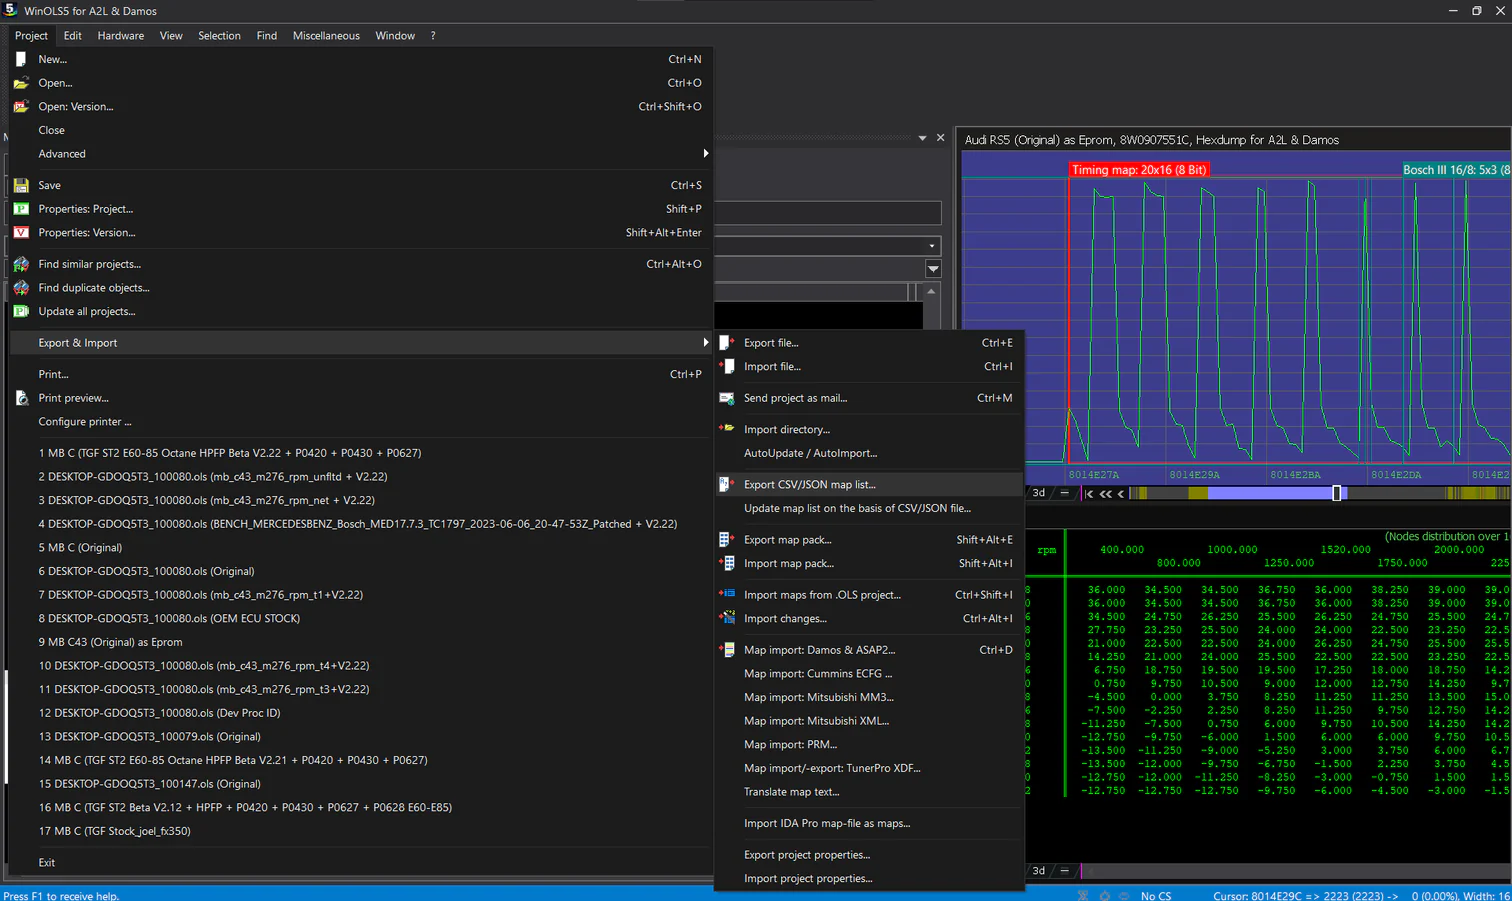Click the Save floppy disk icon
Viewport: 1512px width, 901px height.
tap(21, 185)
